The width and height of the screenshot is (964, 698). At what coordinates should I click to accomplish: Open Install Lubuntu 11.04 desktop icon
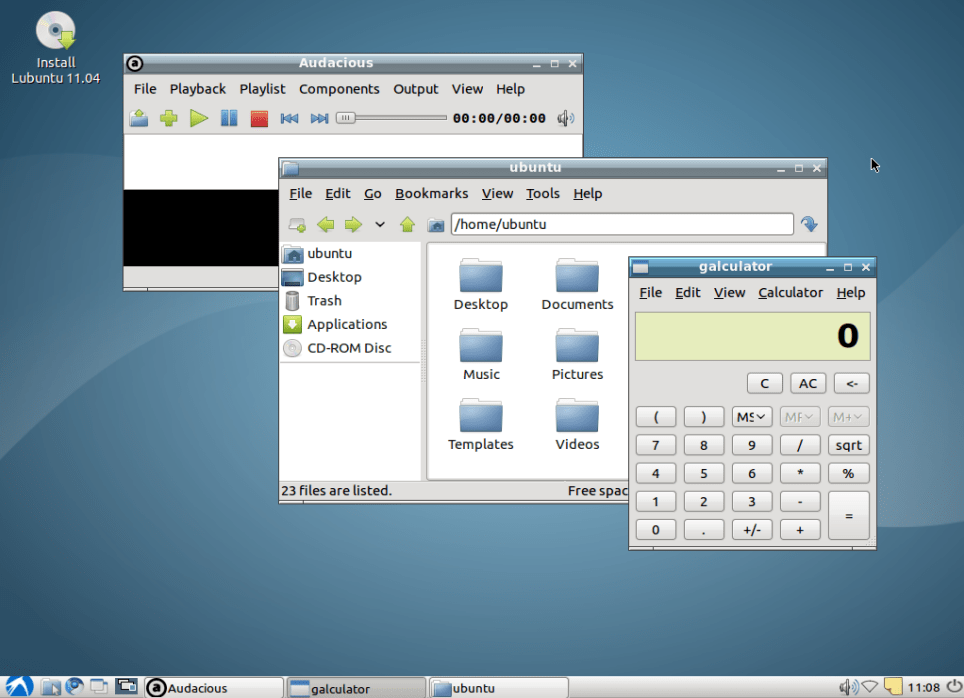pos(55,48)
